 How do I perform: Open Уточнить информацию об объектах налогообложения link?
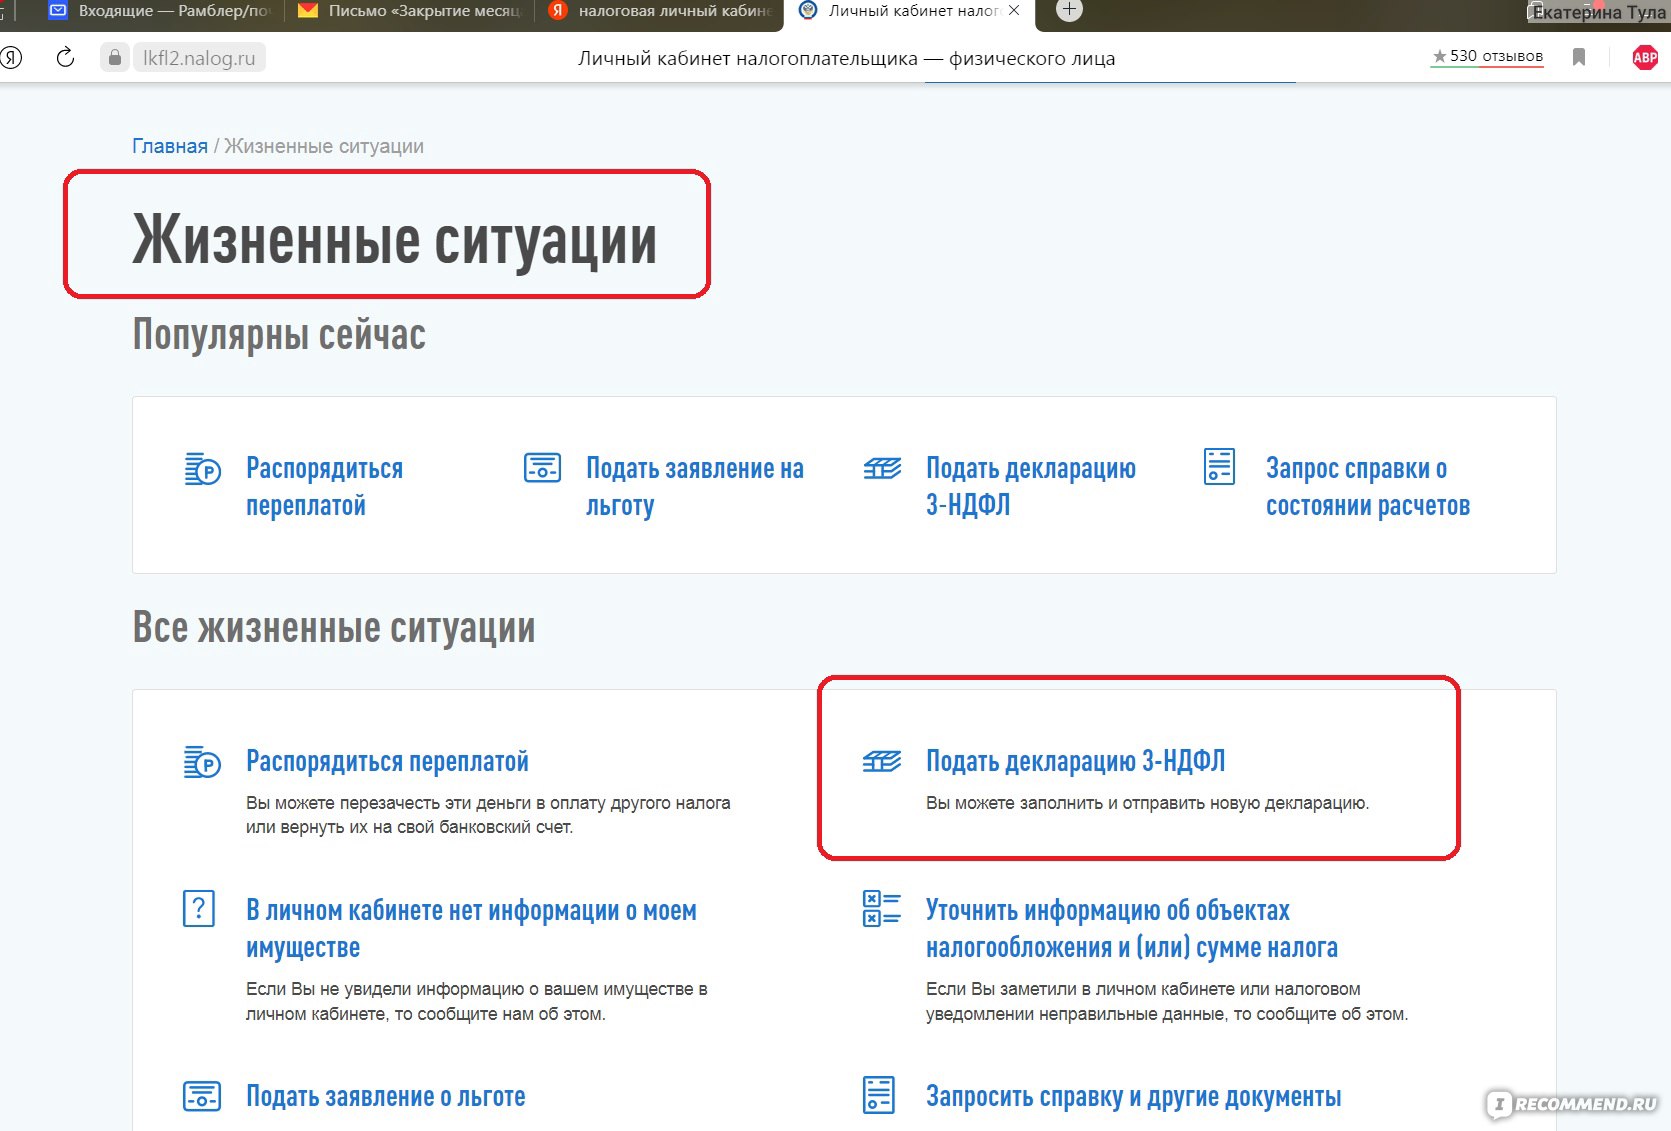pos(1131,929)
